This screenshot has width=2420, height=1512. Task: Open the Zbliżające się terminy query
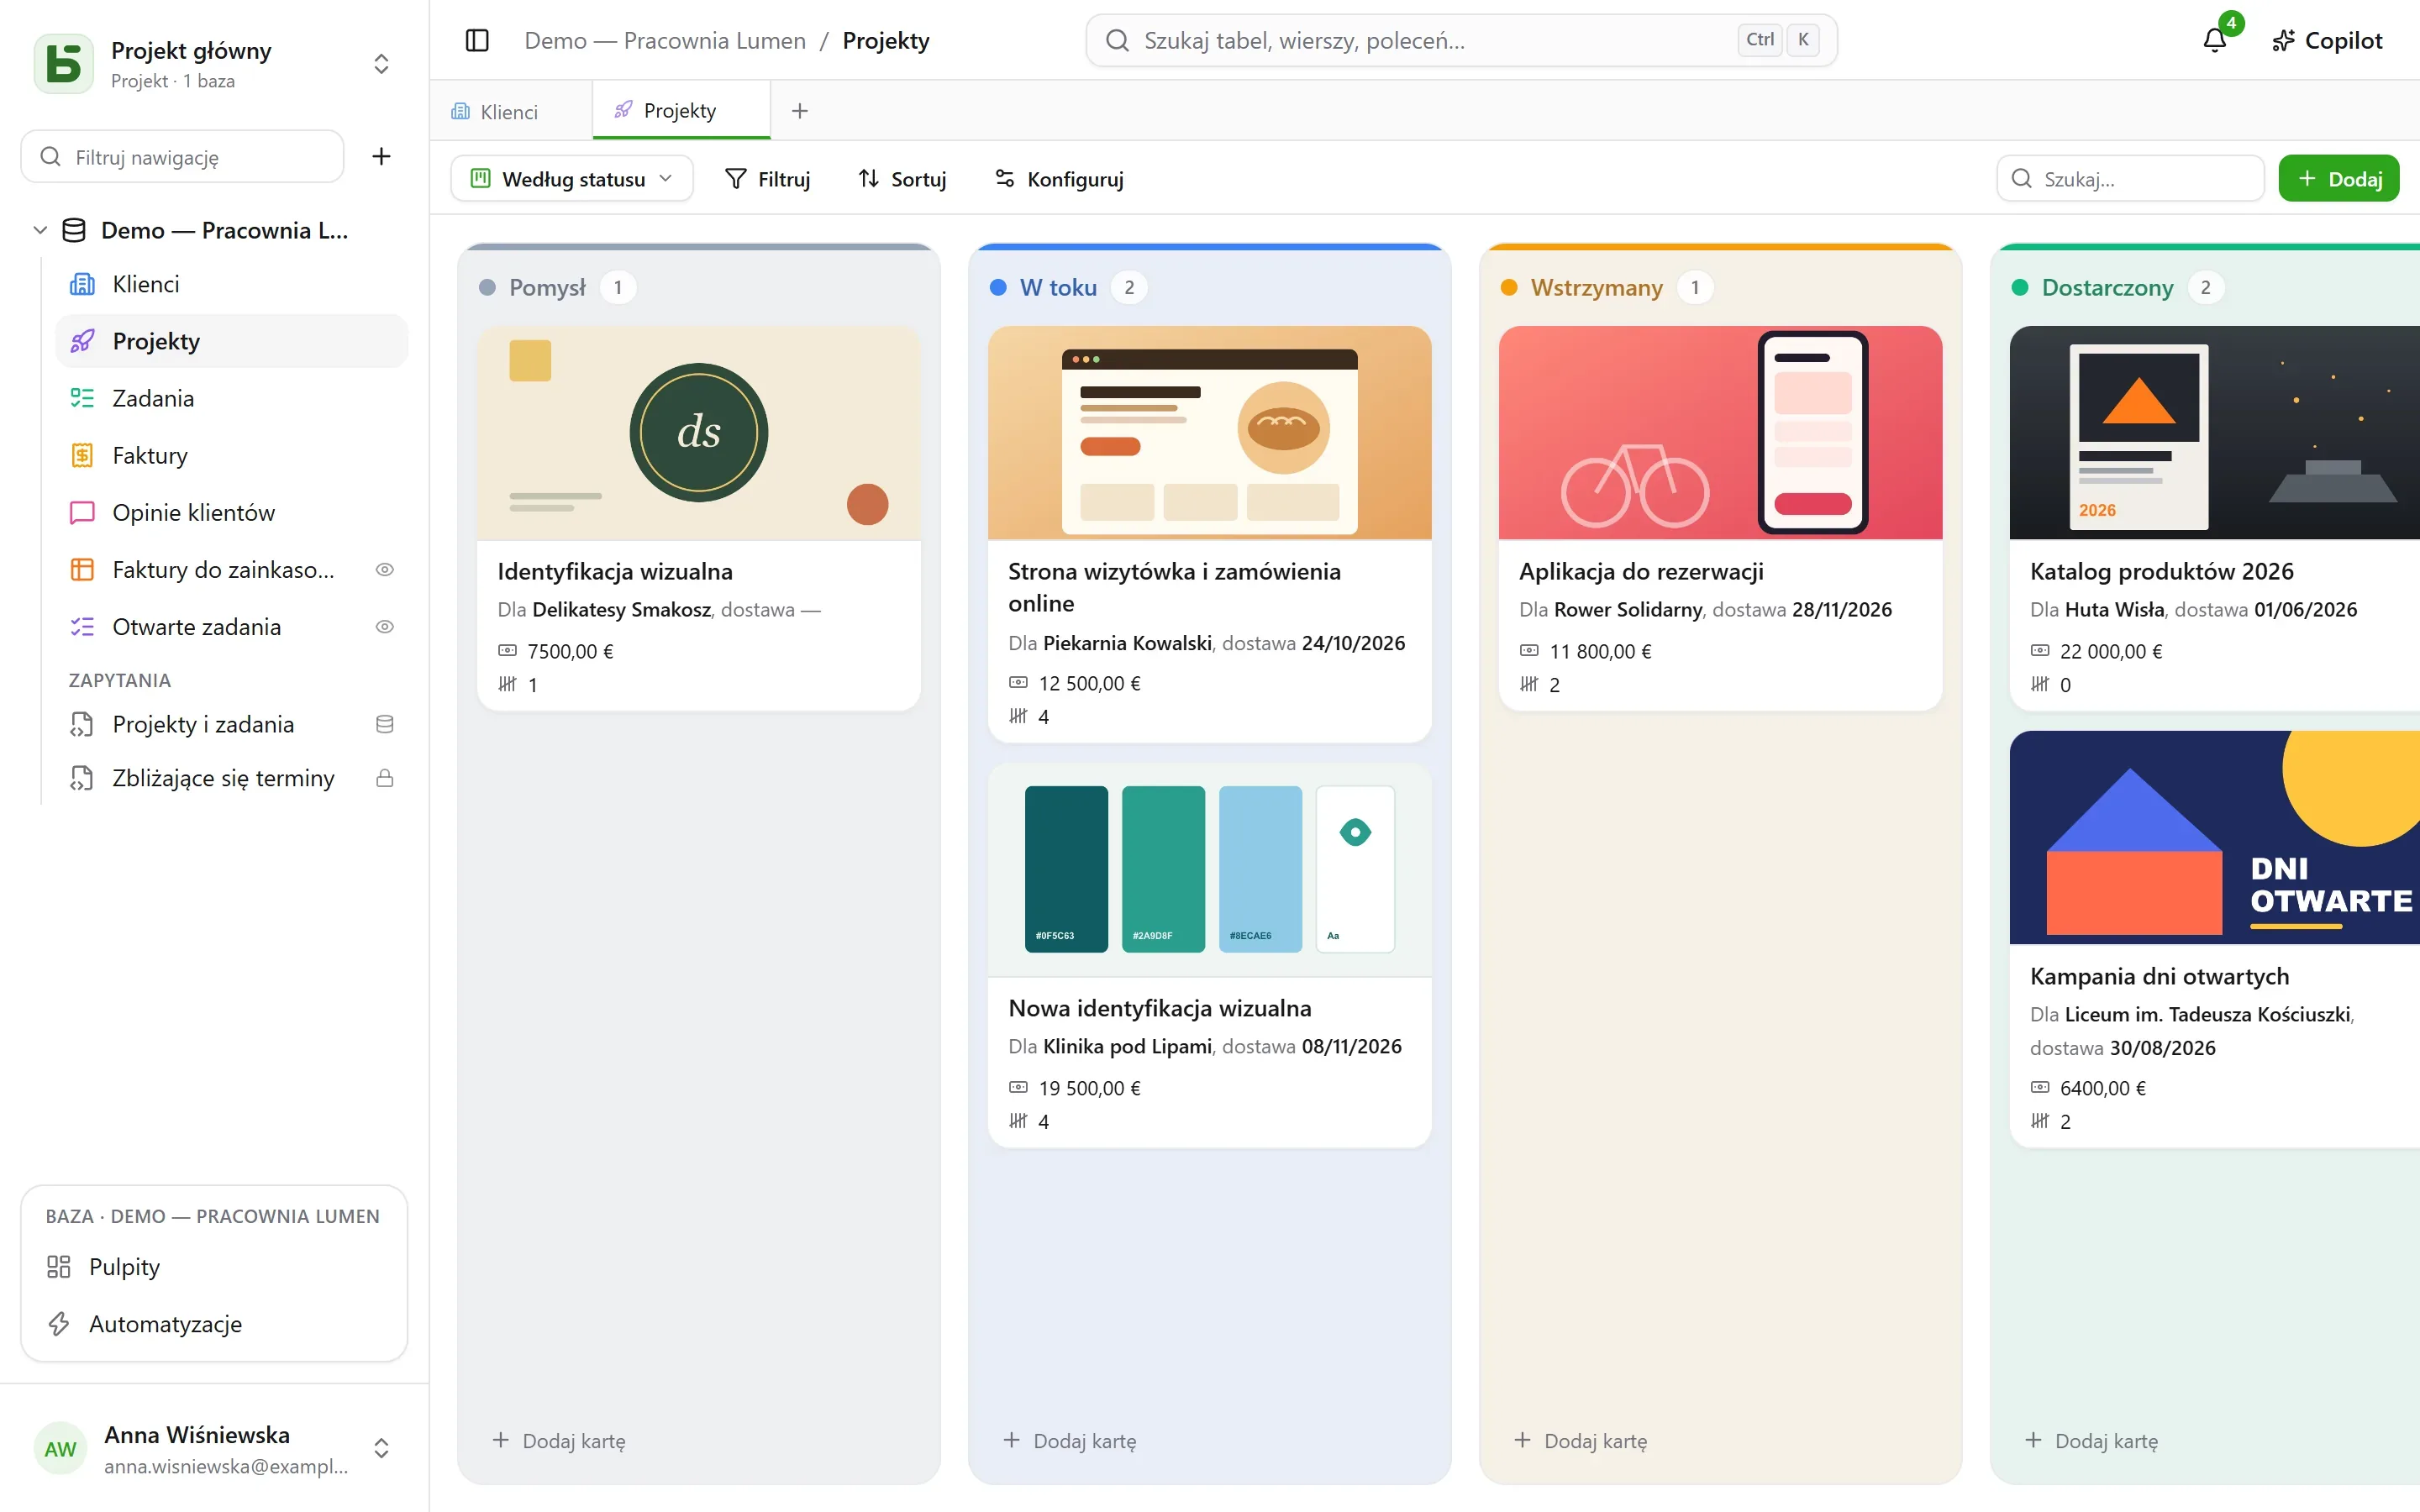click(231, 778)
